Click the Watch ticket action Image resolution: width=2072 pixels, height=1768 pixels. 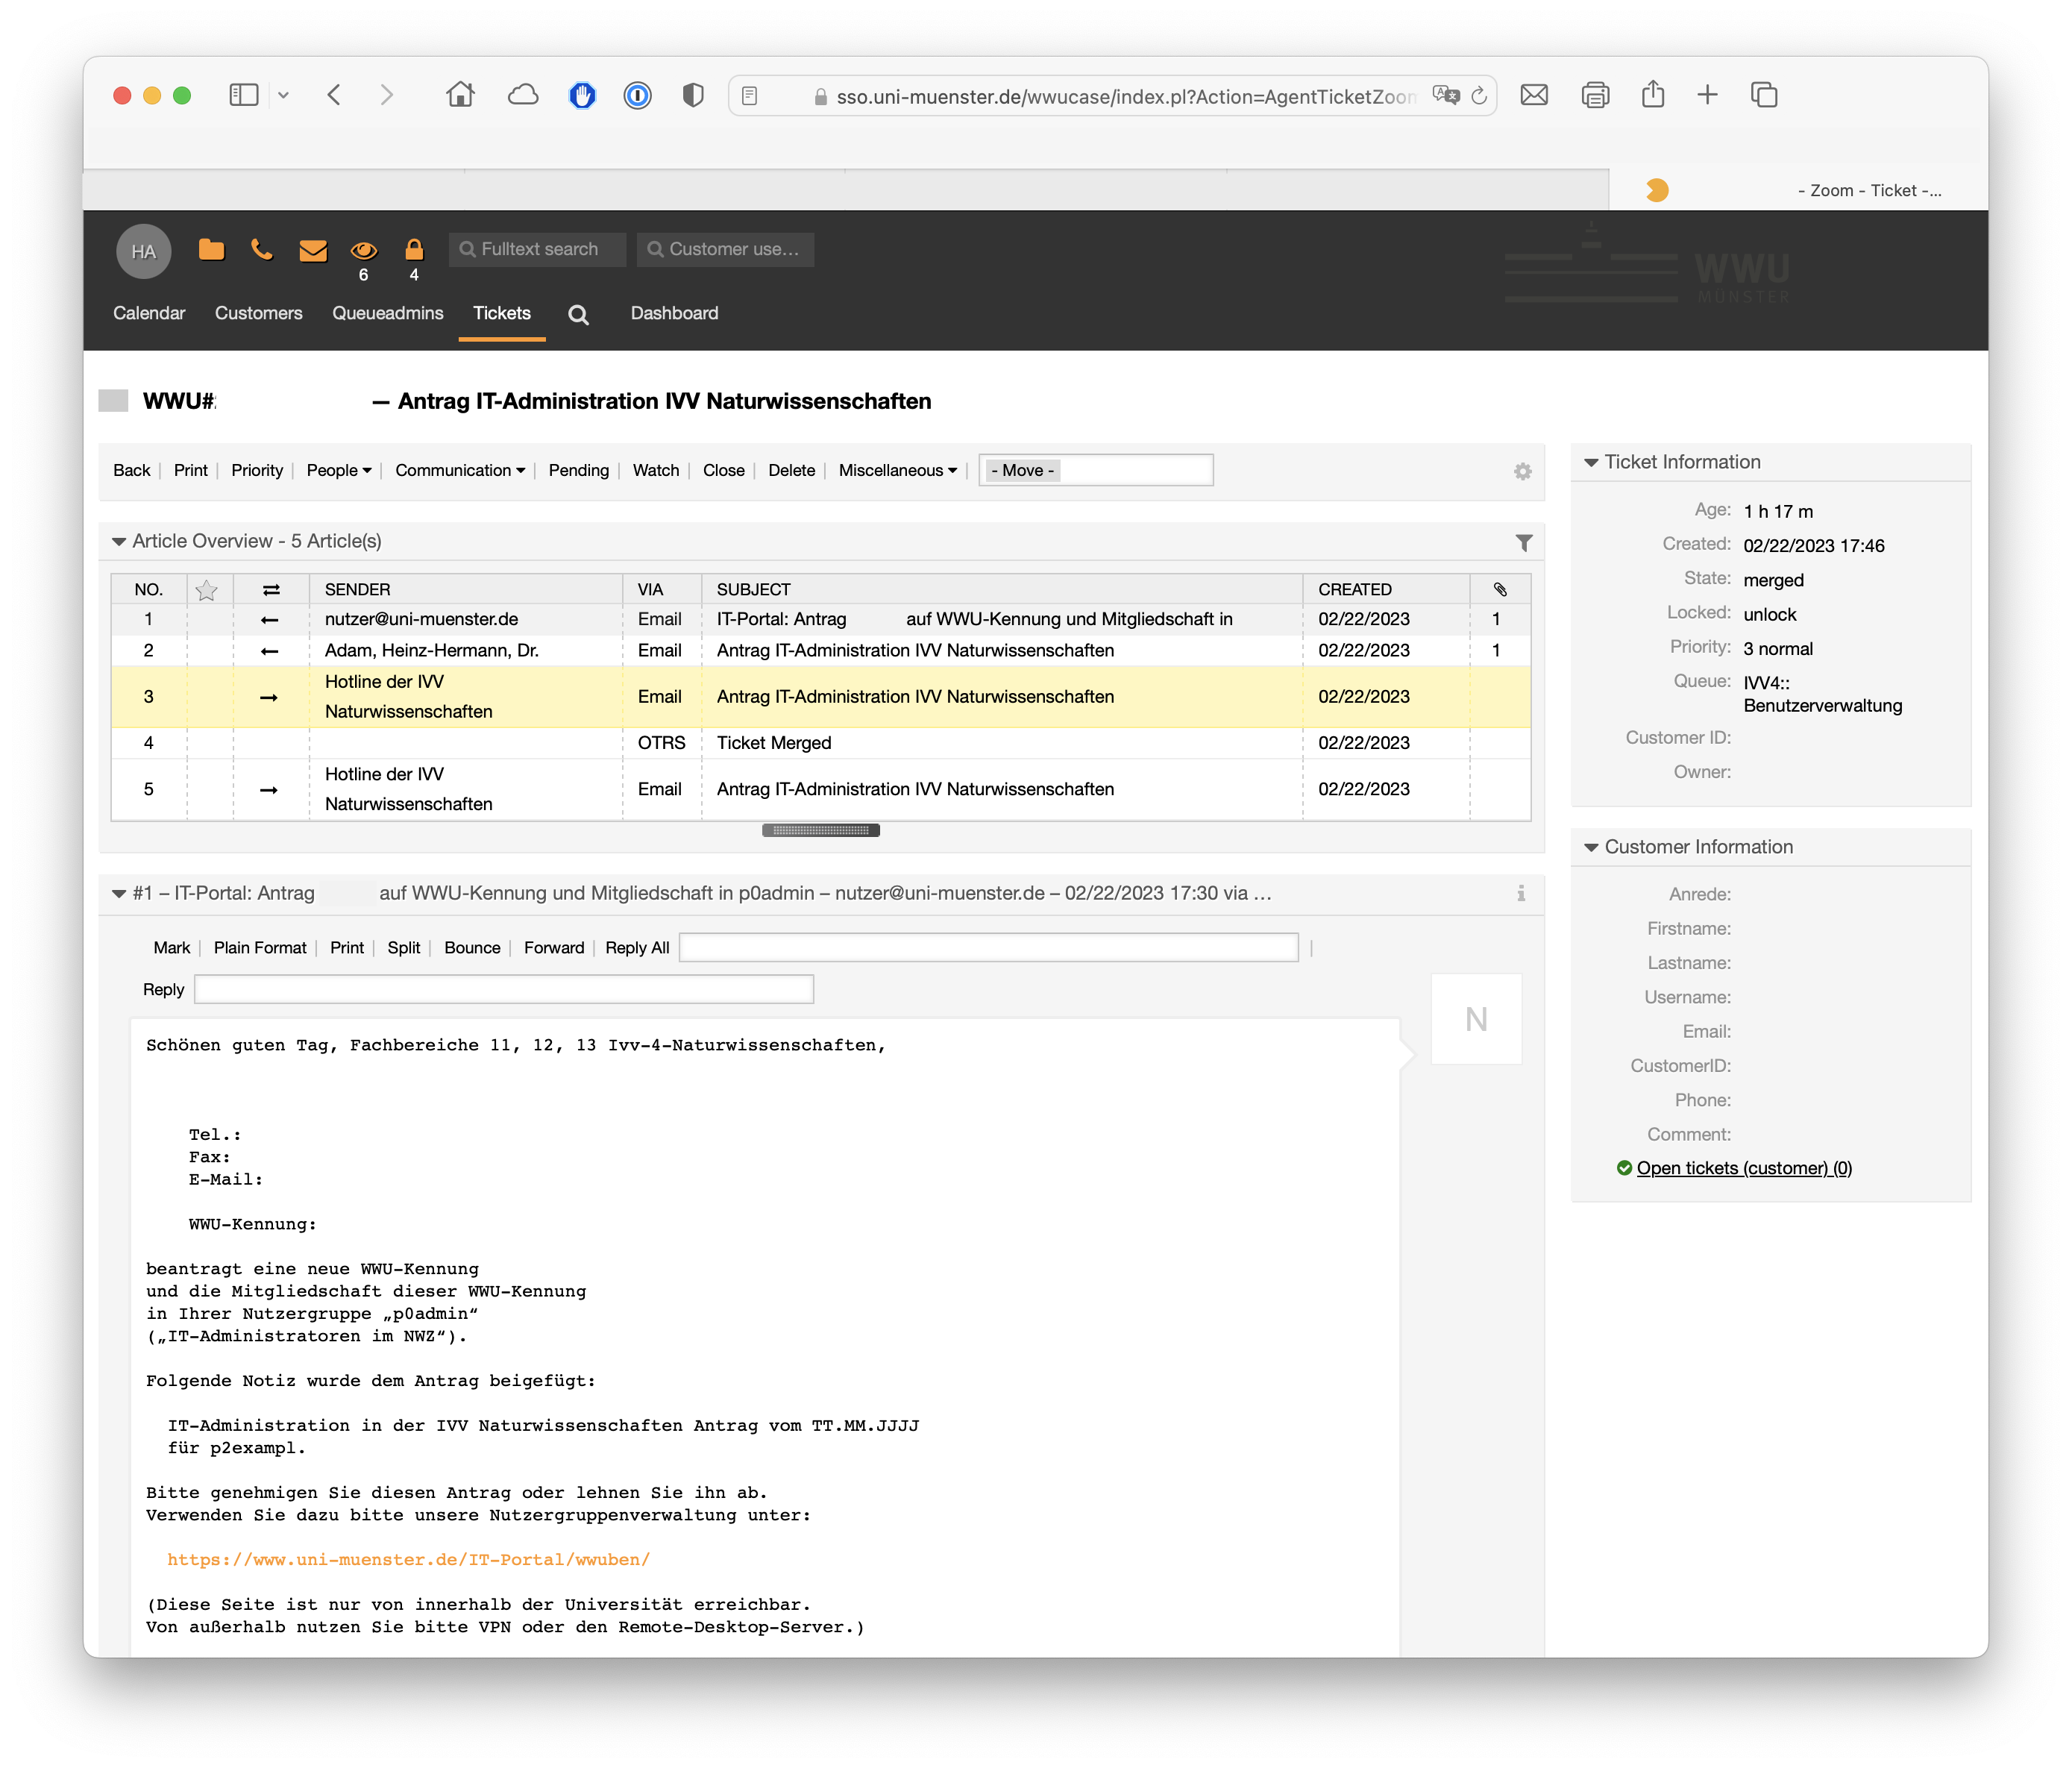point(655,470)
